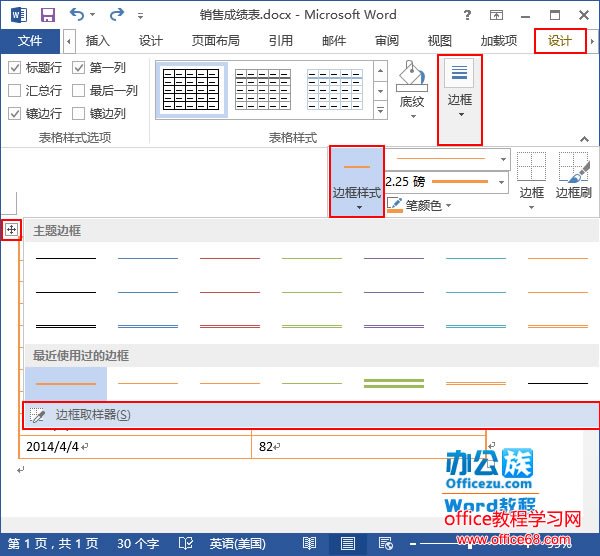Viewport: 600px width, 556px height.
Task: Collapse the ribbon with the chevron
Action: click(584, 139)
